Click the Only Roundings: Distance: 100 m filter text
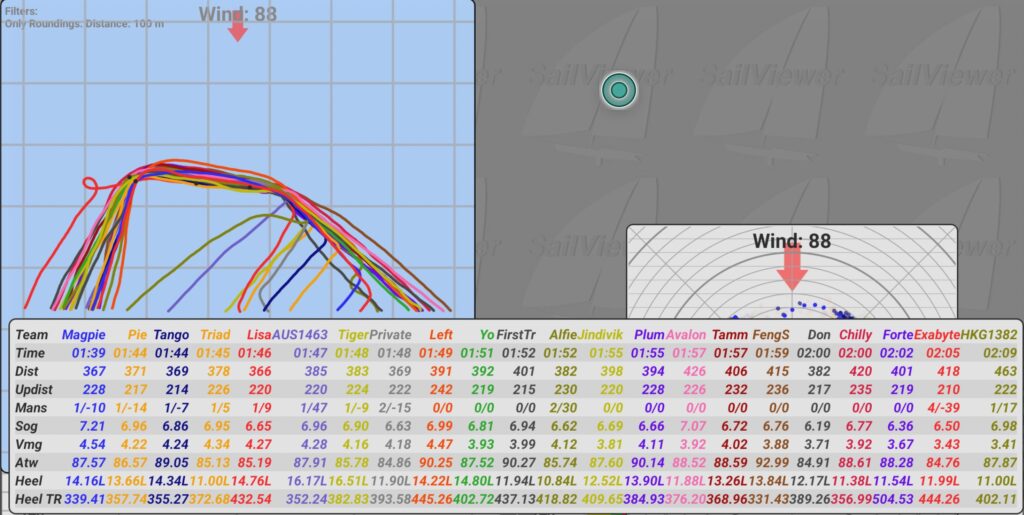The width and height of the screenshot is (1024, 515). pyautogui.click(x=84, y=23)
